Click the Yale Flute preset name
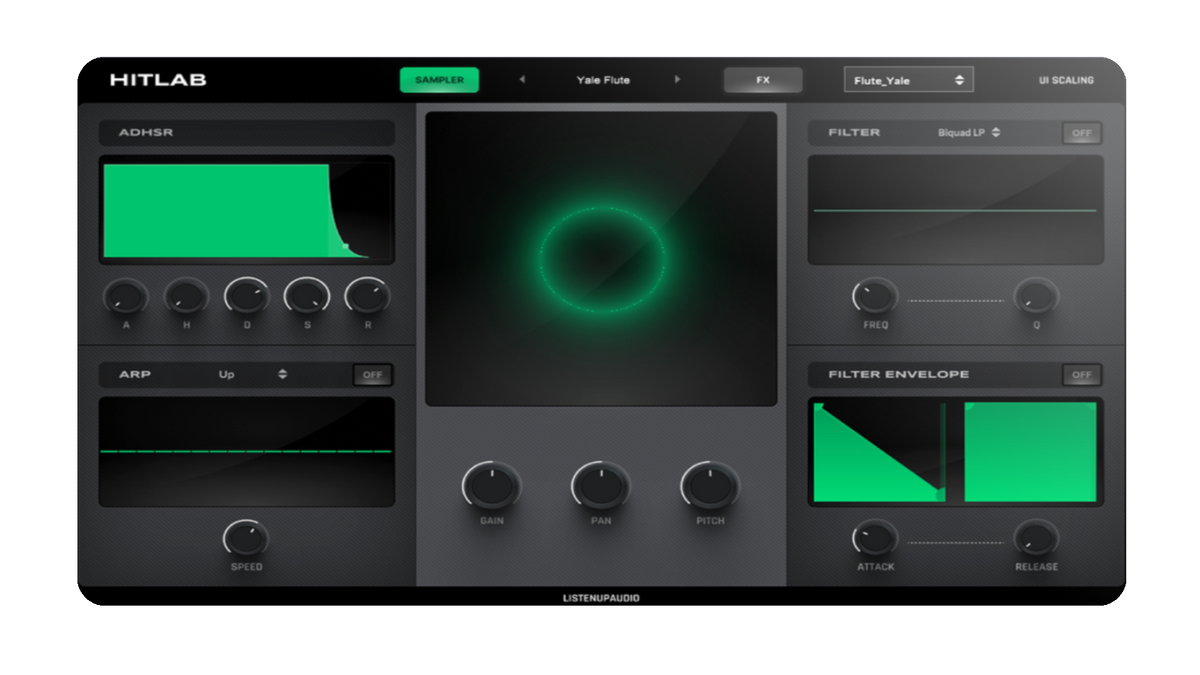1200x675 pixels. coord(603,80)
